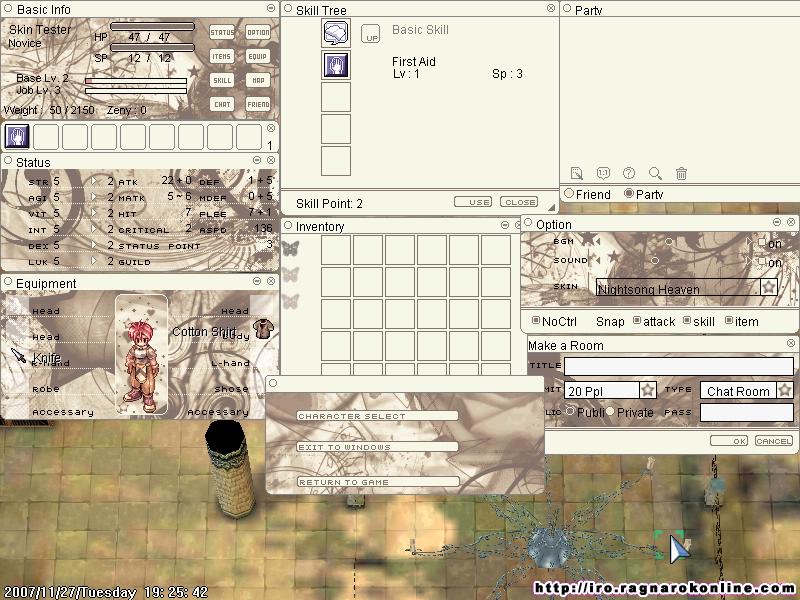This screenshot has height=600, width=800.
Task: Level up Basic Skill with UP button
Action: point(370,34)
